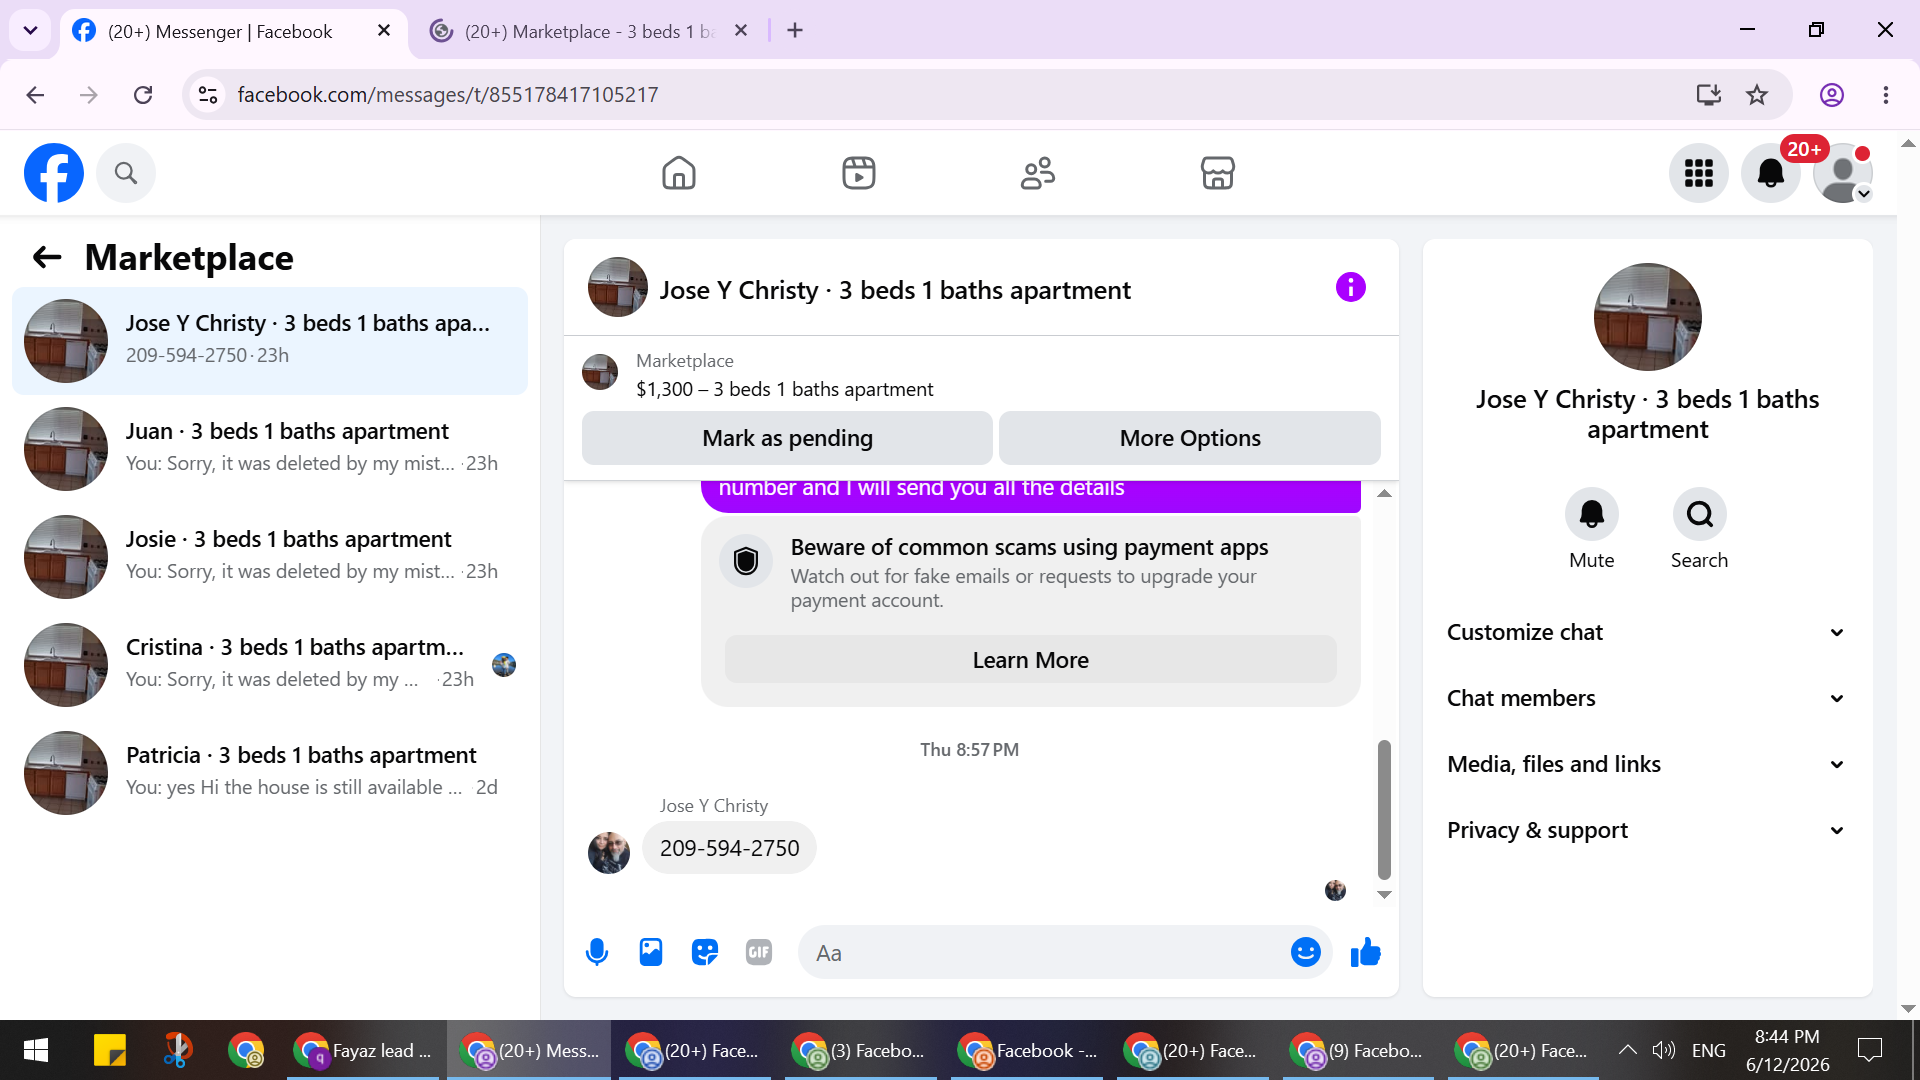This screenshot has height=1080, width=1920.
Task: Expand Customize chat section
Action: point(1646,632)
